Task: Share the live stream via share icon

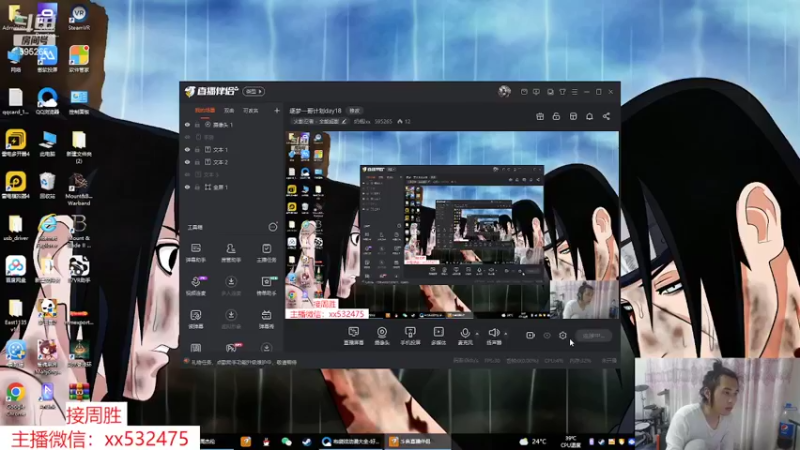Action: 606,116
